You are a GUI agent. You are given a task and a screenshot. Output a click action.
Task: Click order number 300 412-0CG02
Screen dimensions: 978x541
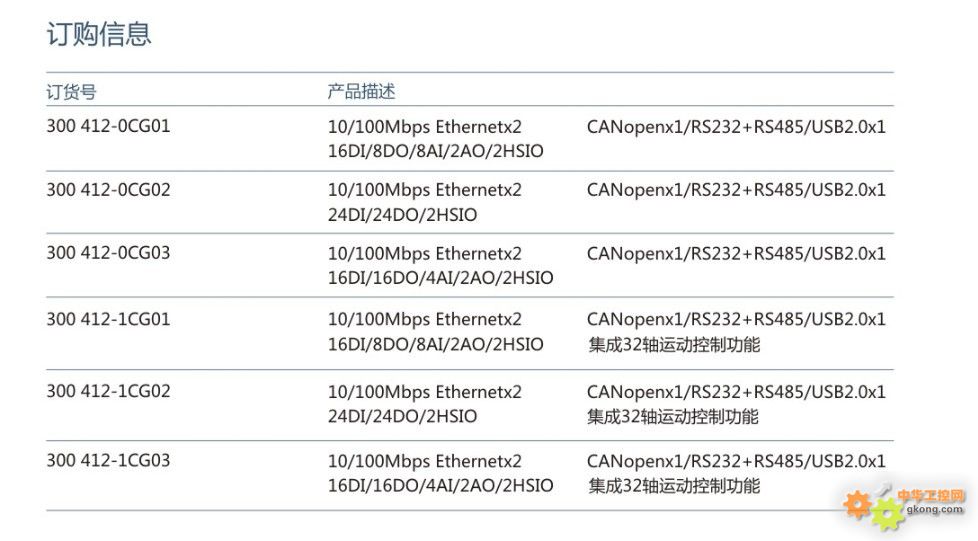[x=108, y=190]
